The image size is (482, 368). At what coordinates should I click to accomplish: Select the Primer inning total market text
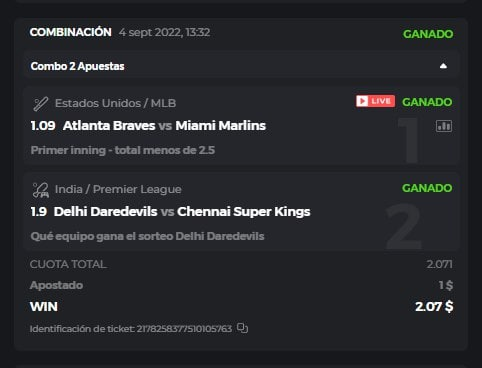(123, 150)
